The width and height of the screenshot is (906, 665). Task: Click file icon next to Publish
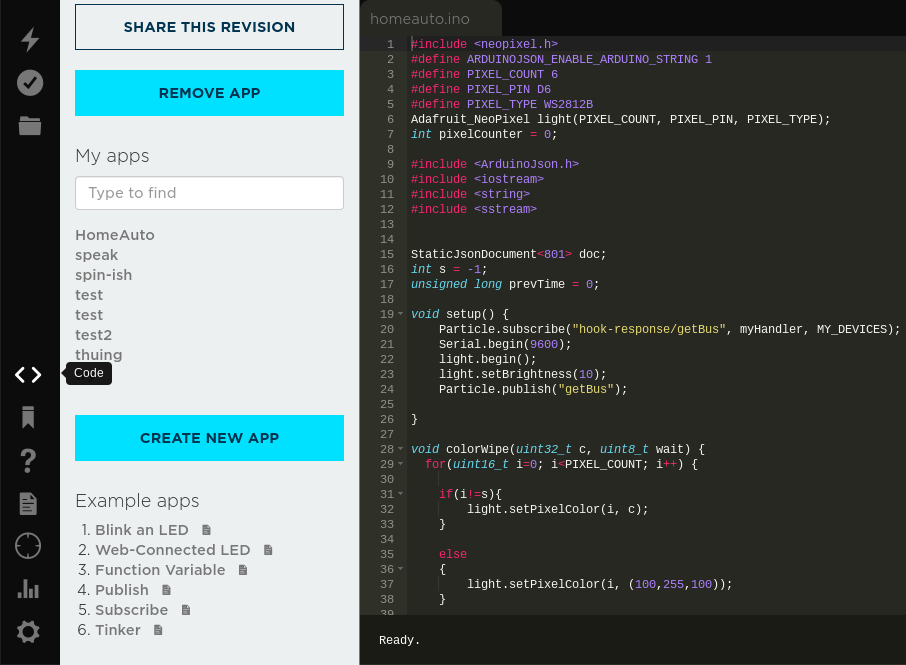click(x=166, y=590)
